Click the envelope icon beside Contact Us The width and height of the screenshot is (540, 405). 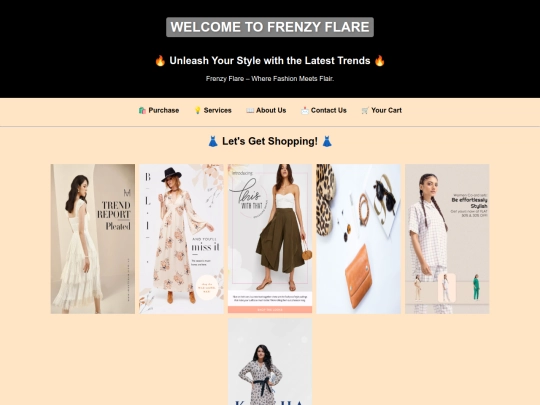[x=305, y=111]
